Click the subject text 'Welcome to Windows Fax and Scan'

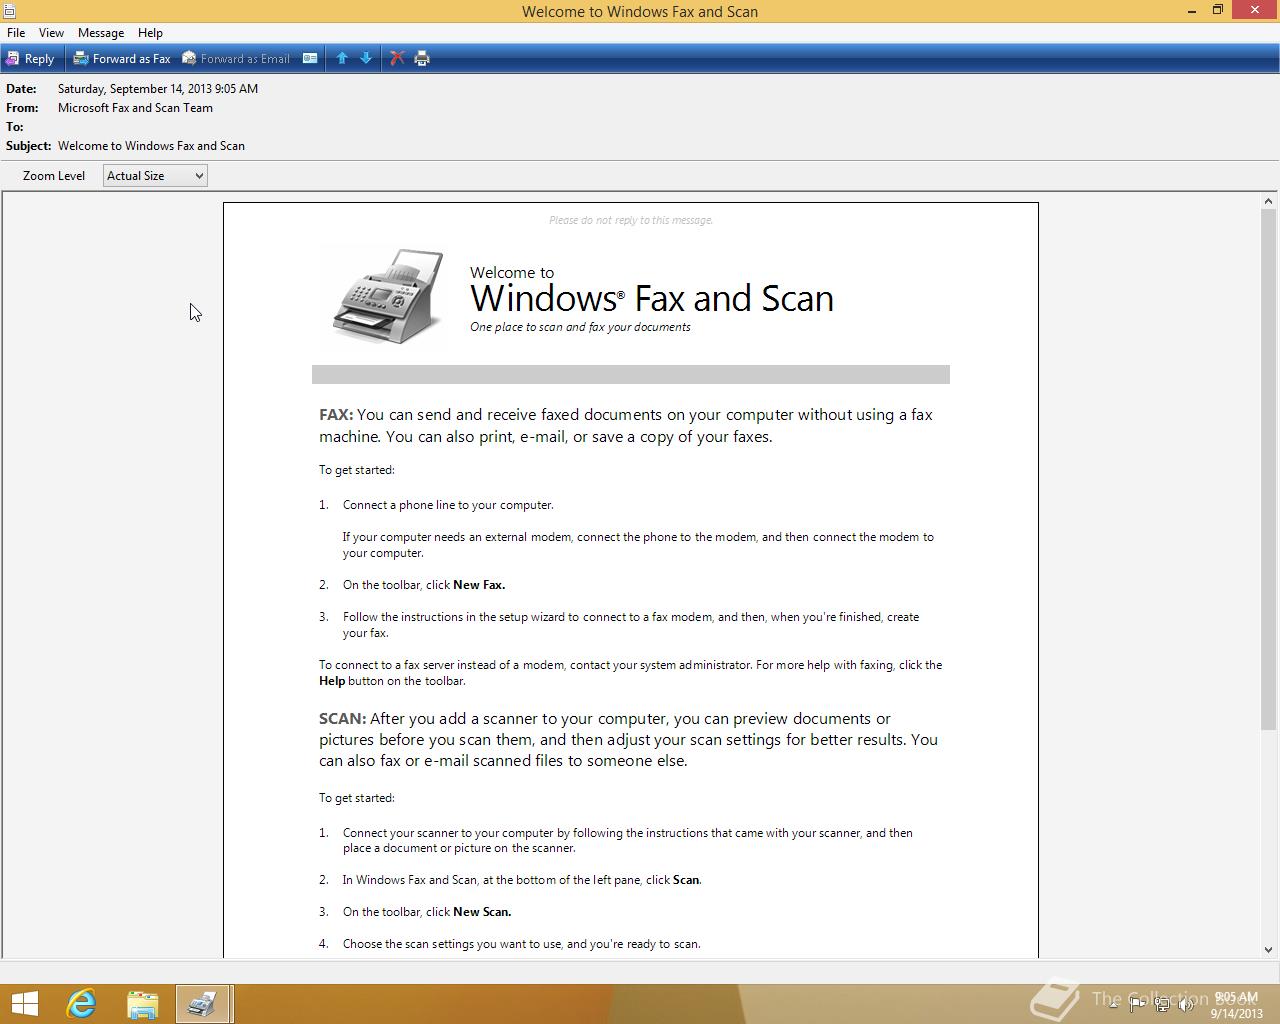(x=151, y=146)
